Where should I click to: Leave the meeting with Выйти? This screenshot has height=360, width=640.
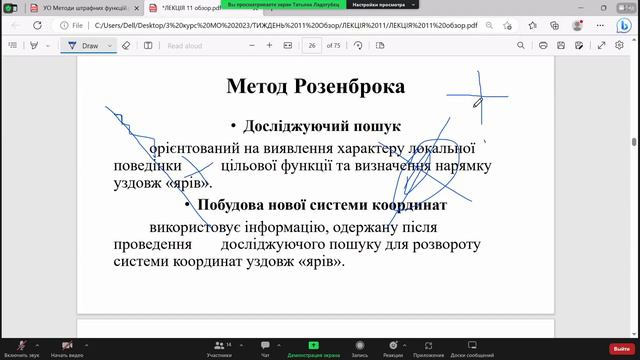622,349
